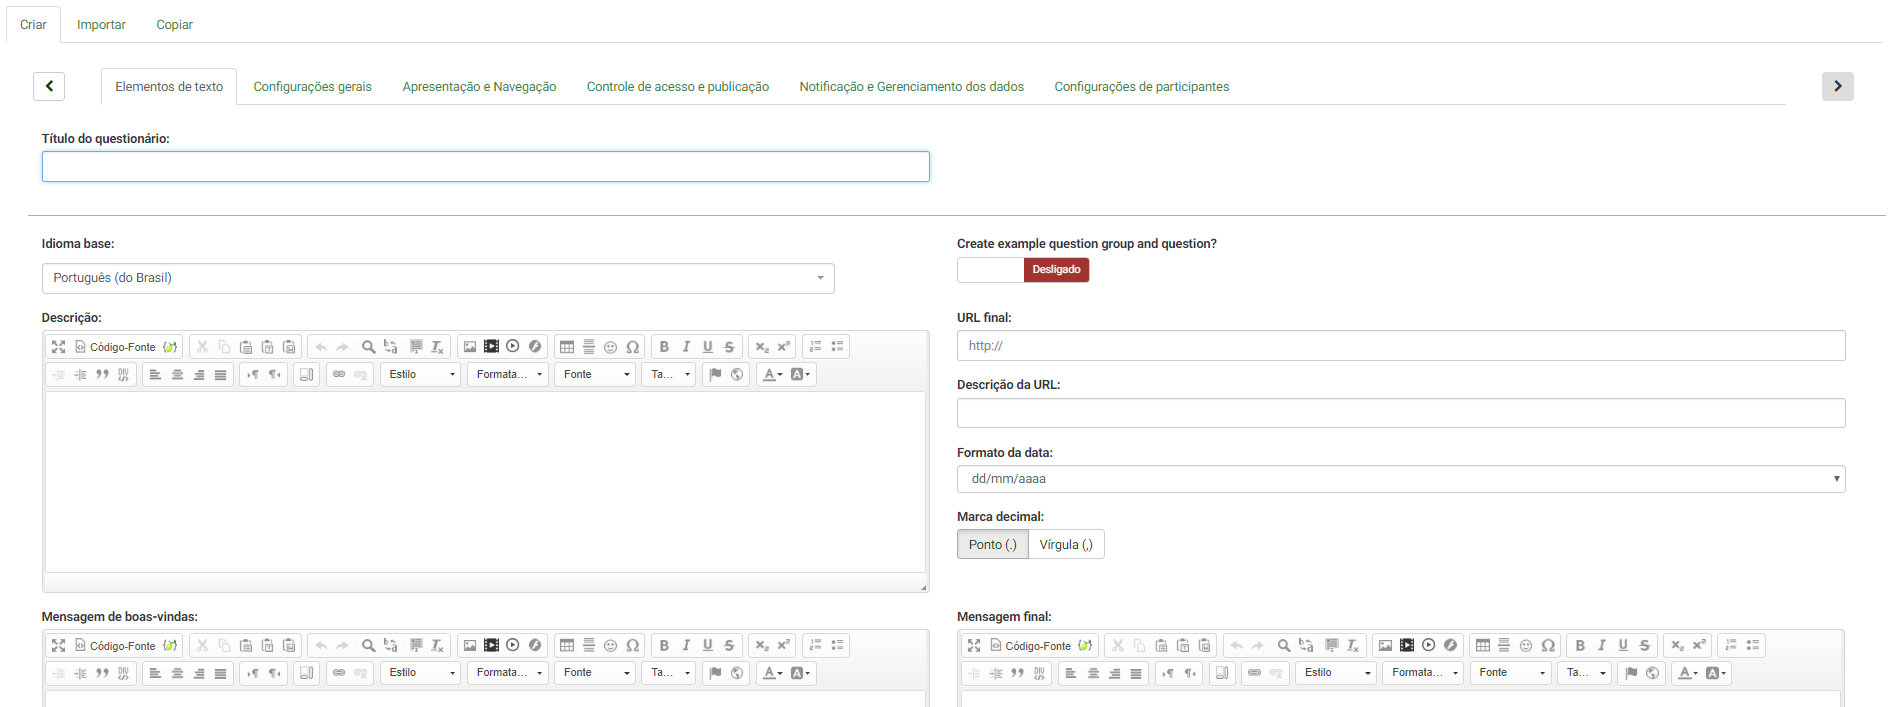Click Italic icon in Mensagem final editor
Viewport: 1893px width, 707px height.
(x=1601, y=646)
